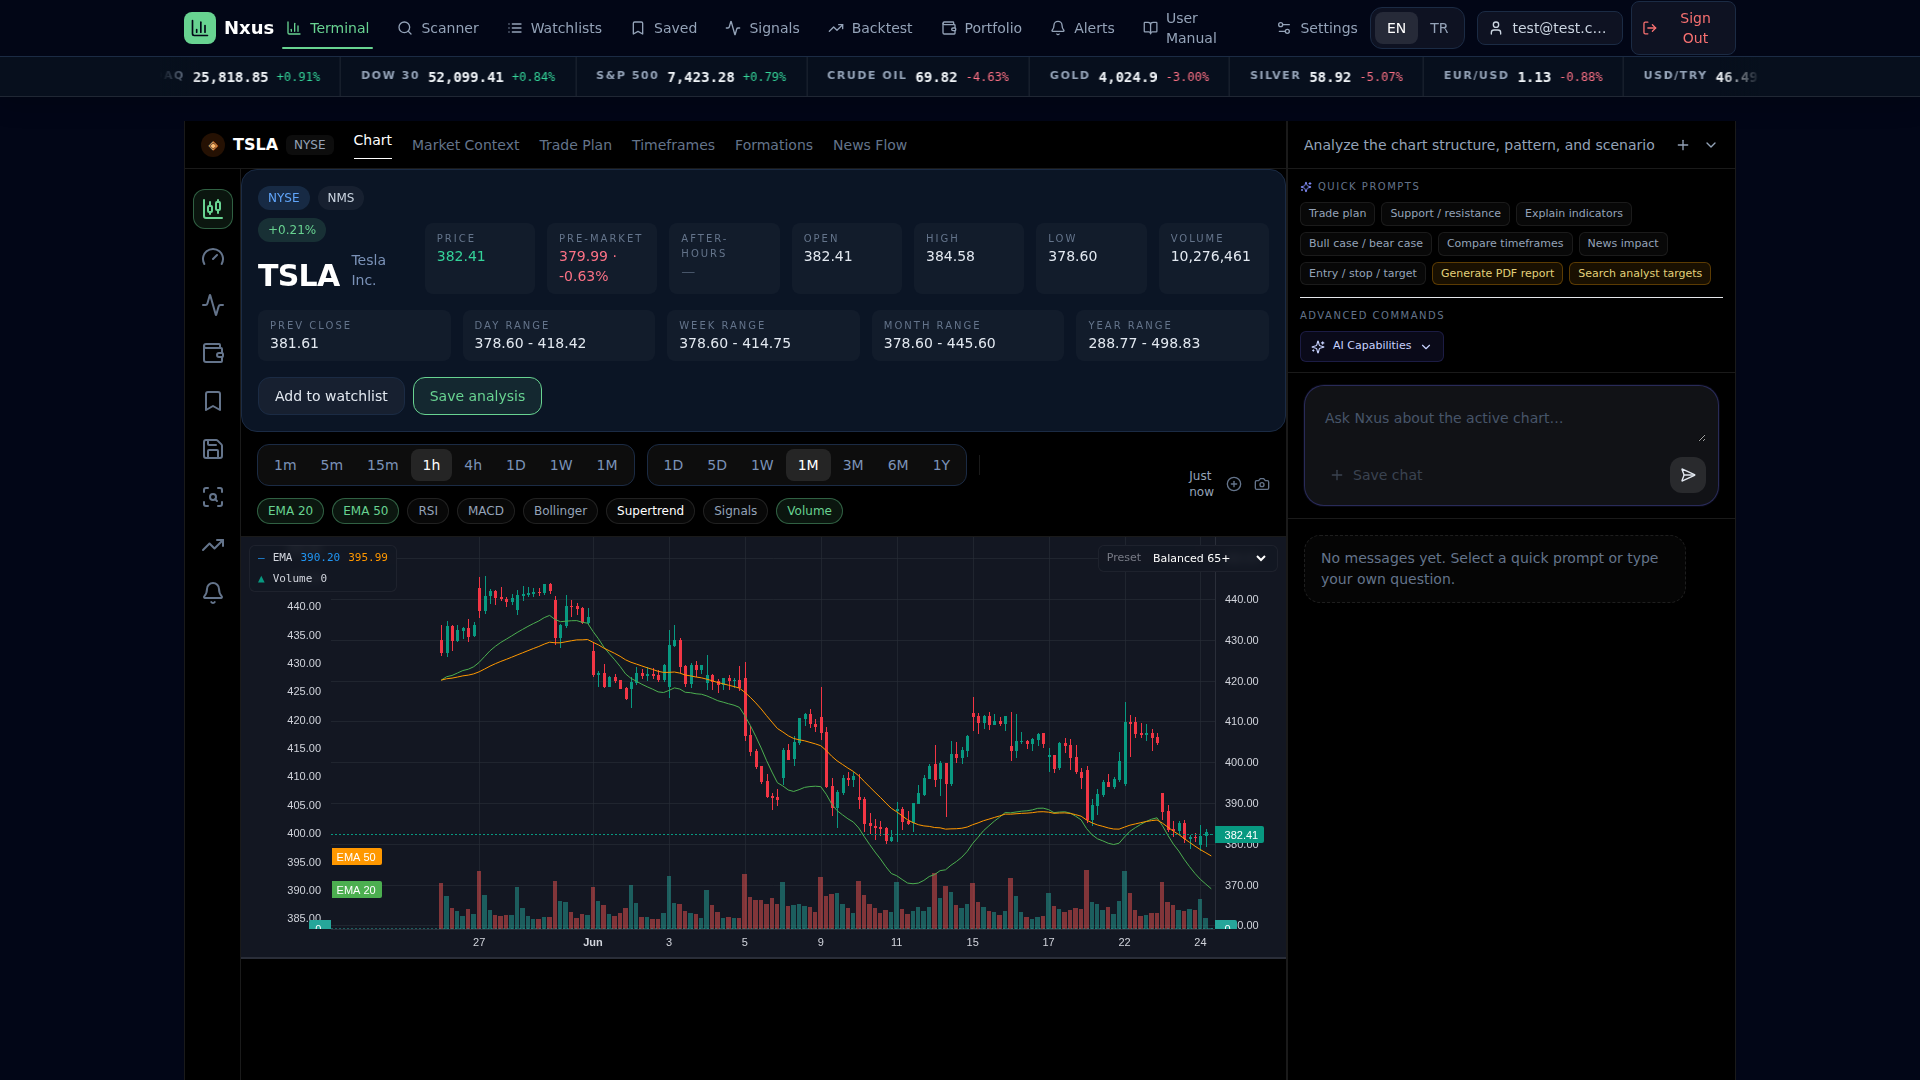Open the Watchlists page
1920x1080 pixels.
point(555,28)
